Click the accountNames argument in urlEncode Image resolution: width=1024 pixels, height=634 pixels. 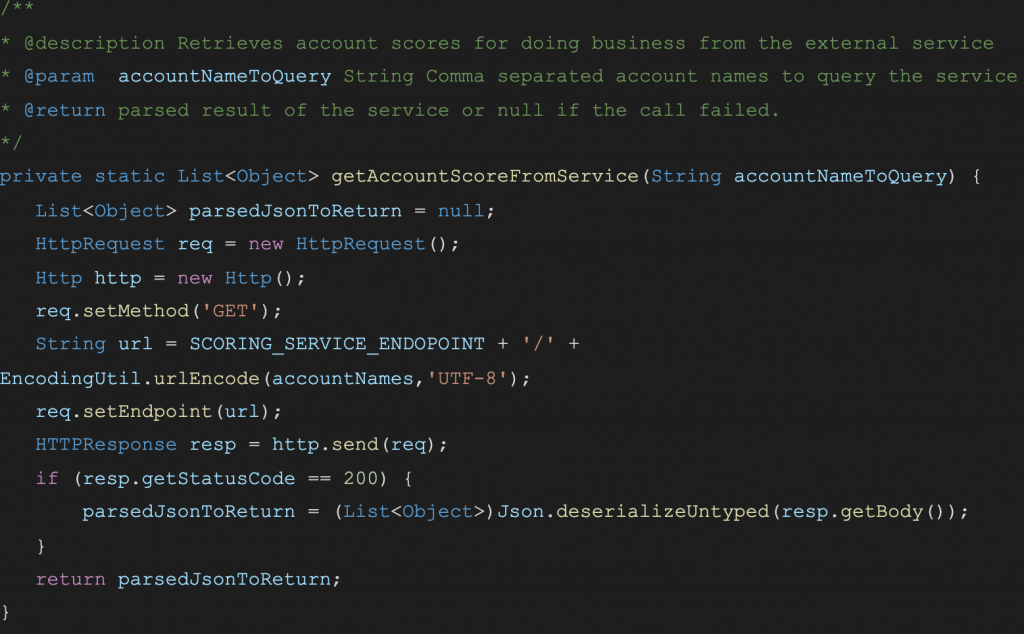(343, 379)
